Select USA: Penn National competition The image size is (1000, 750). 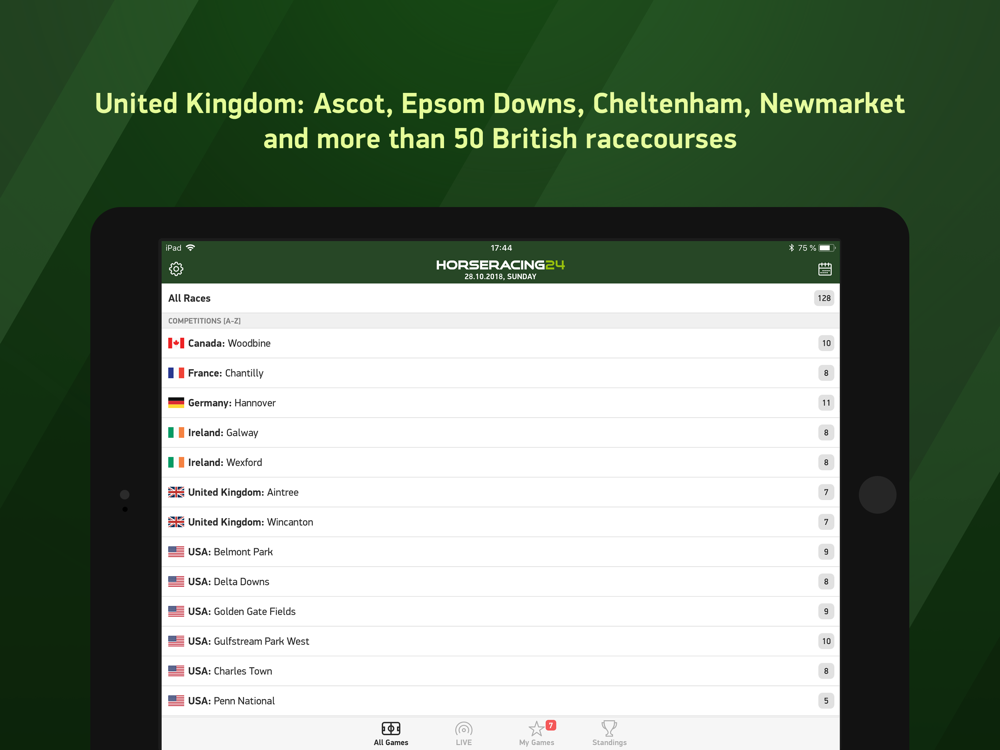[501, 701]
